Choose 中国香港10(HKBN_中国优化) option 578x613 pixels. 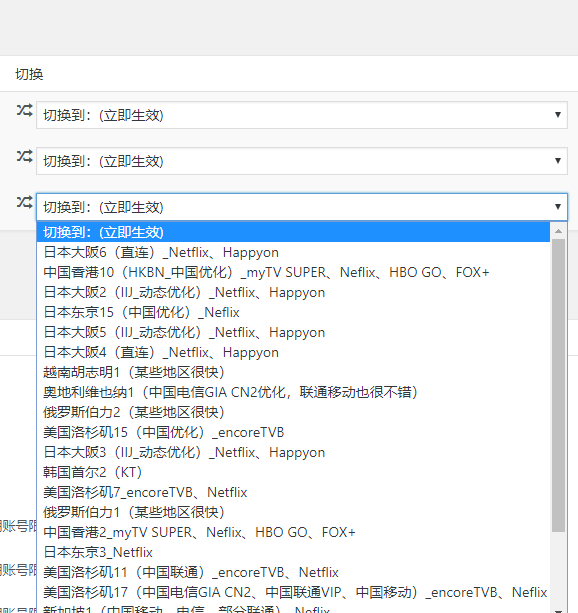(x=293, y=272)
